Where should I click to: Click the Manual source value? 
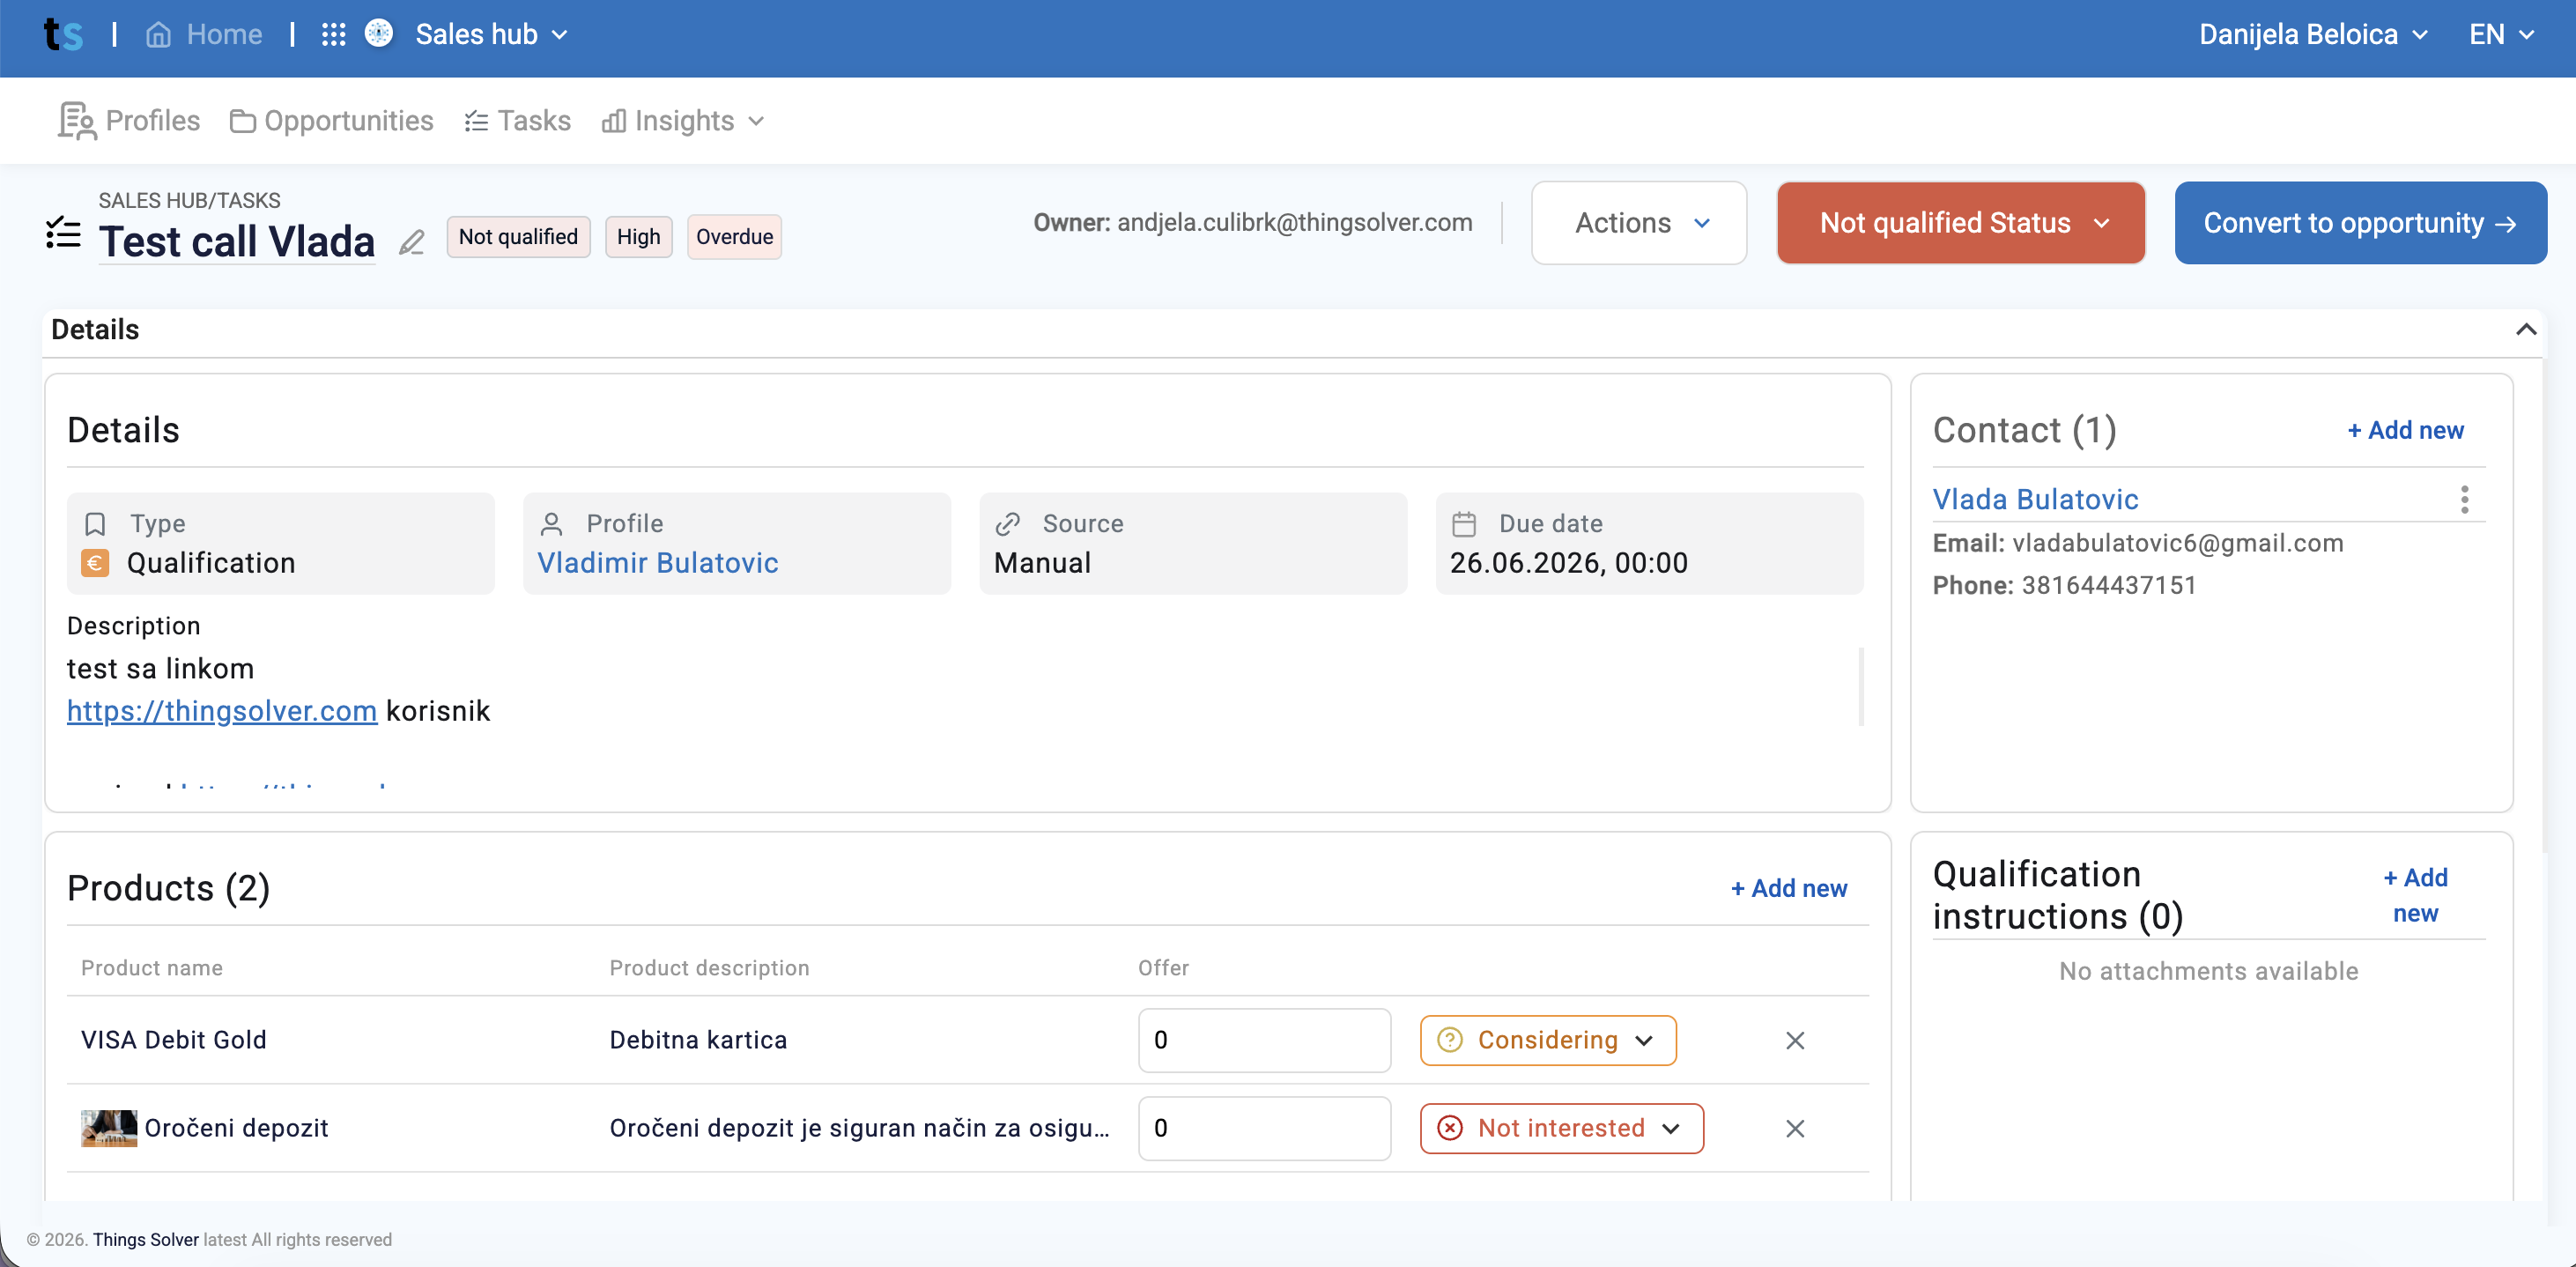[1042, 564]
